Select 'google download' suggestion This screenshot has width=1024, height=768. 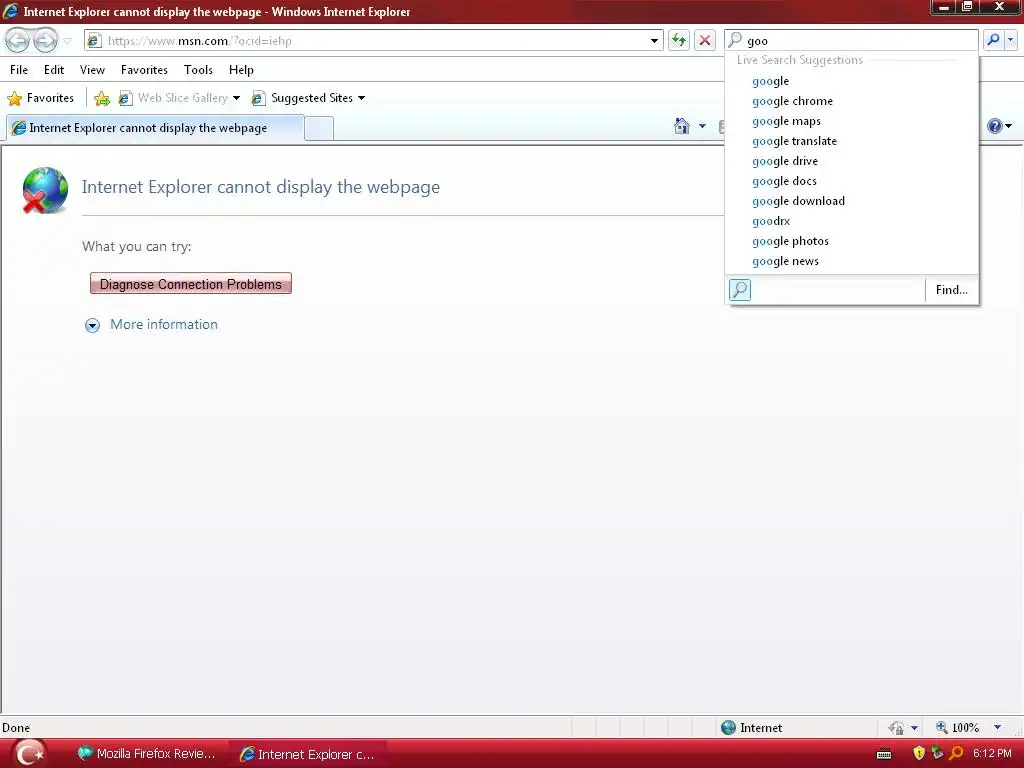tap(852, 201)
